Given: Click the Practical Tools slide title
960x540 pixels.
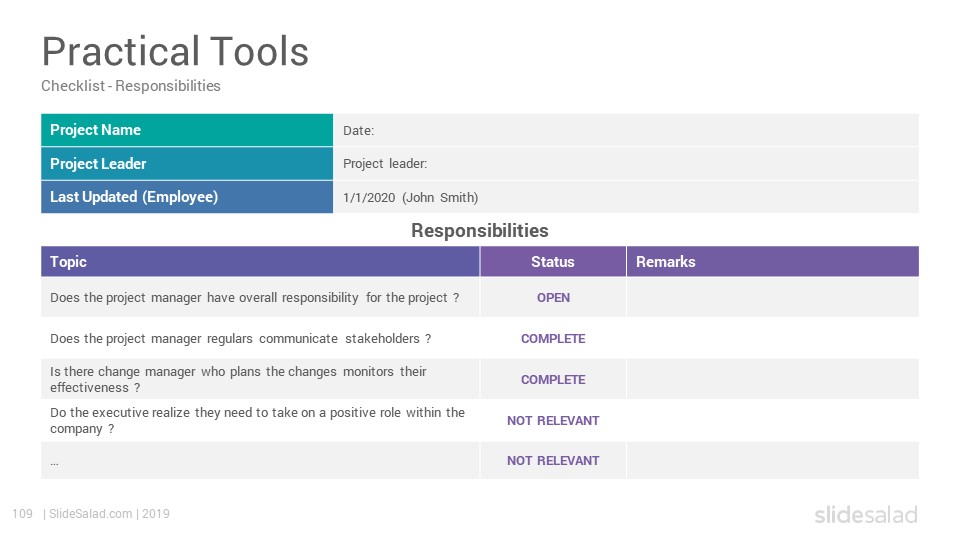Looking at the screenshot, I should click(175, 51).
